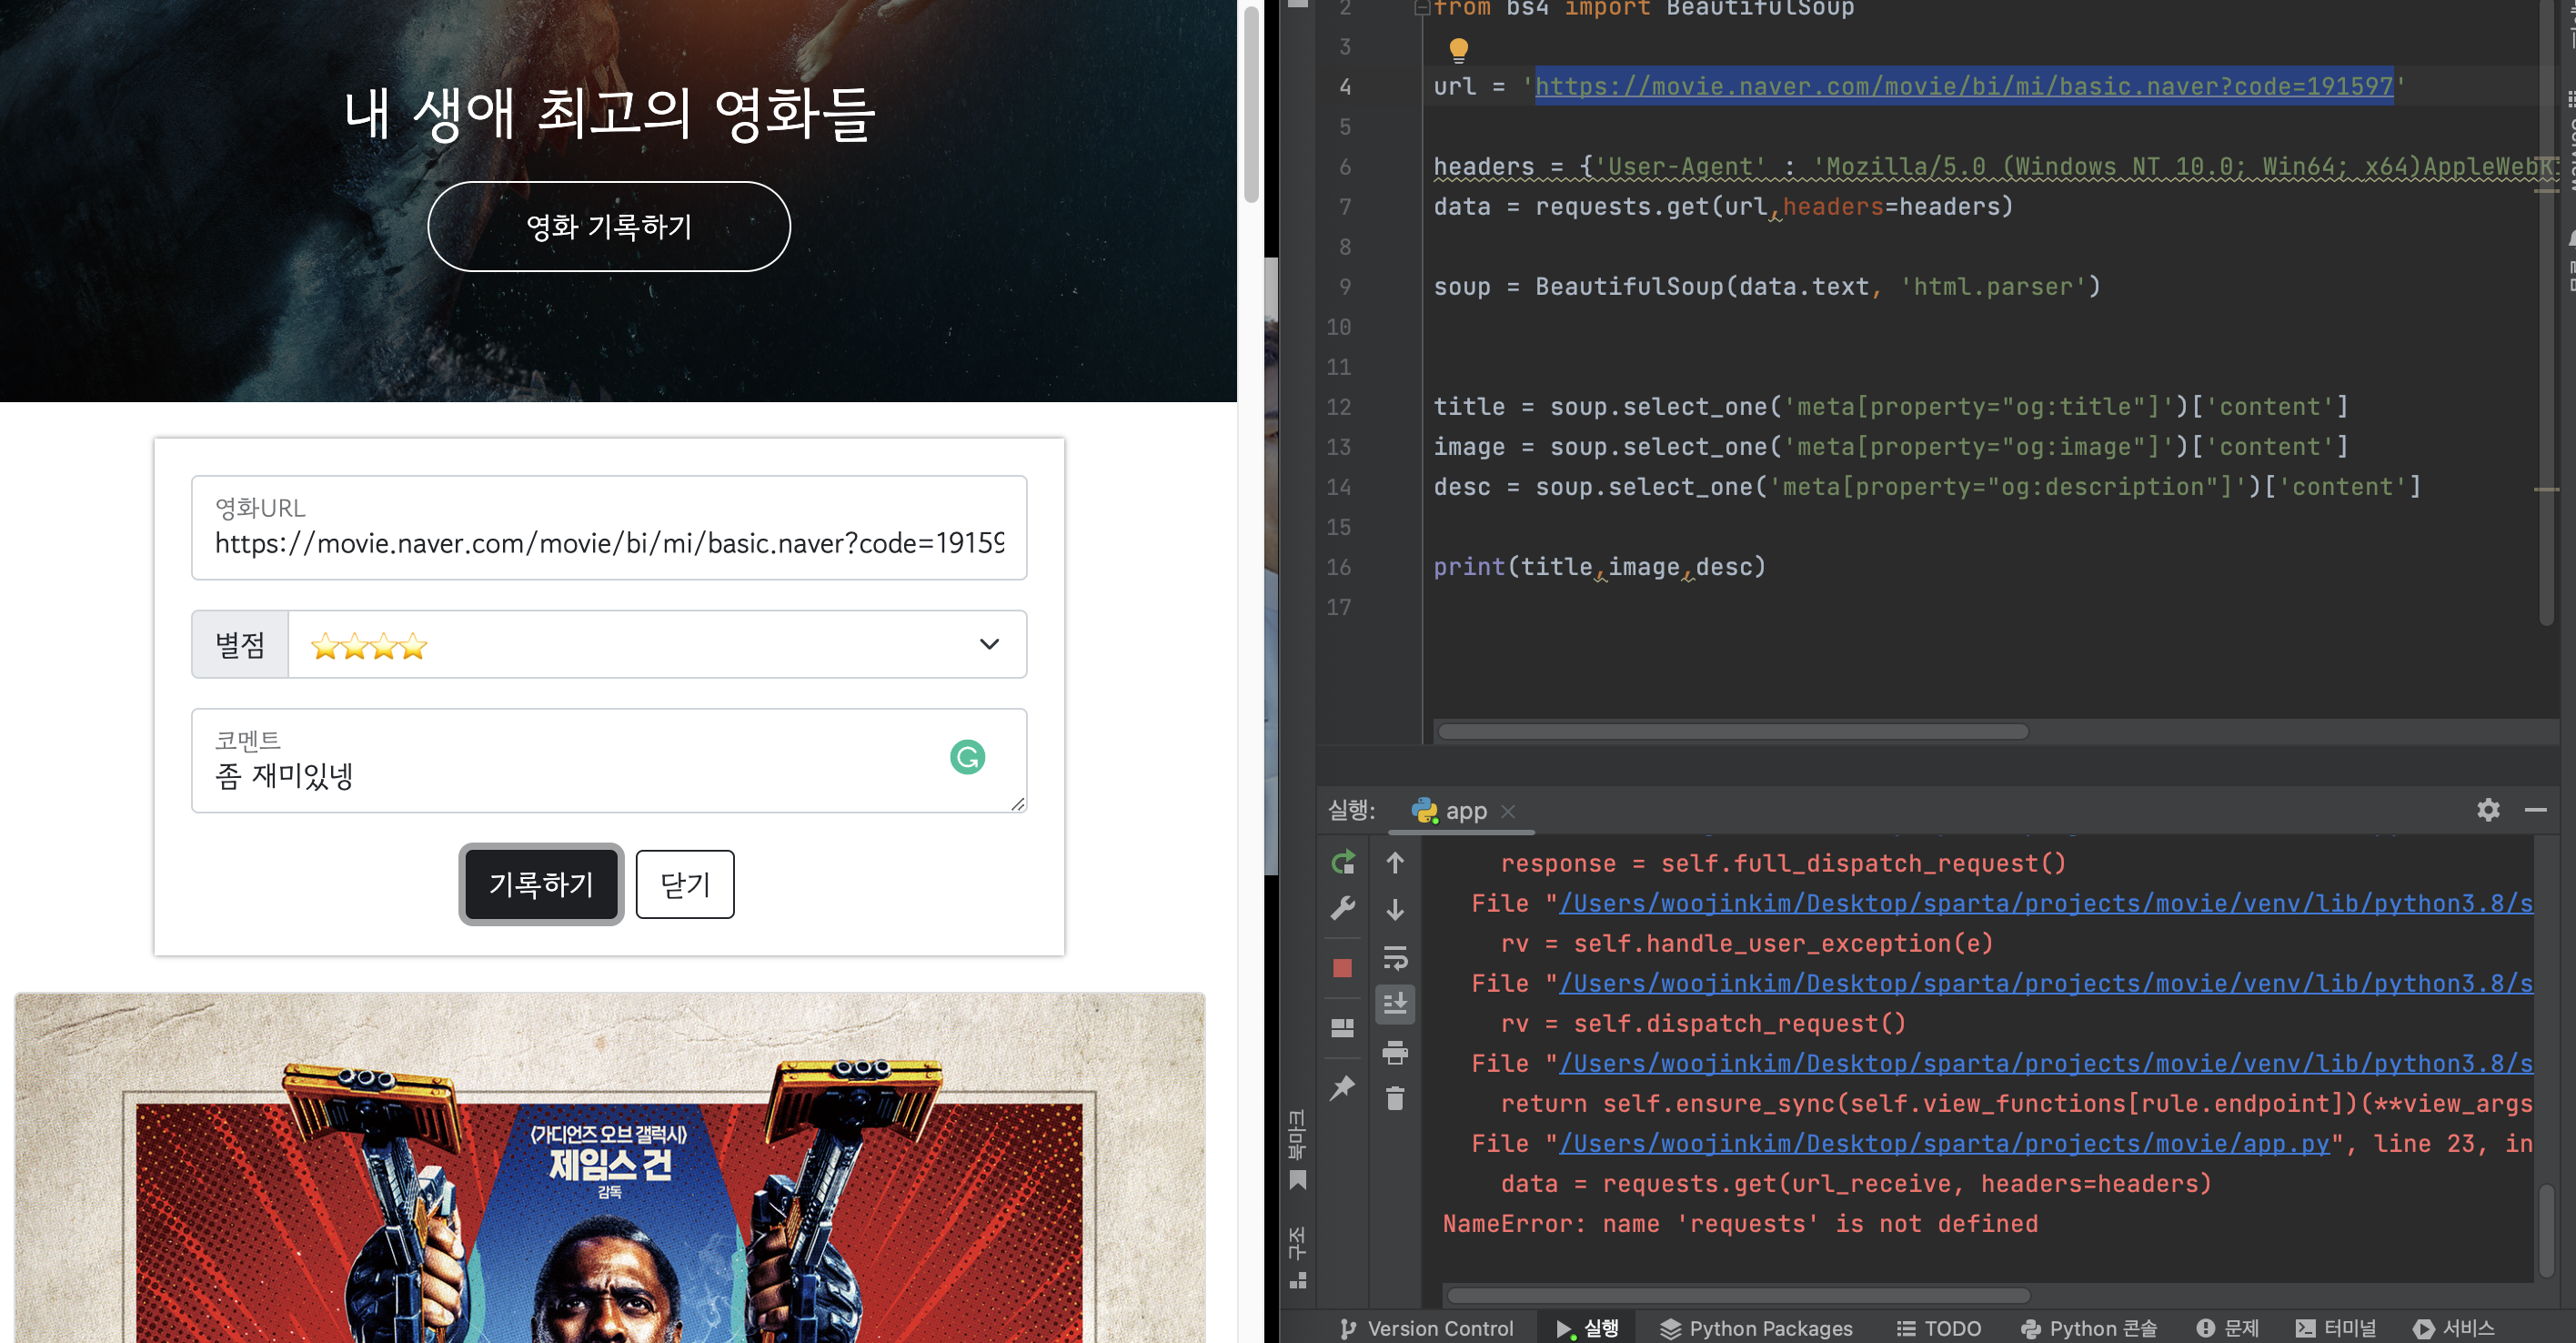
Task: Click the soup = BeautifulSoup code line
Action: click(1767, 286)
